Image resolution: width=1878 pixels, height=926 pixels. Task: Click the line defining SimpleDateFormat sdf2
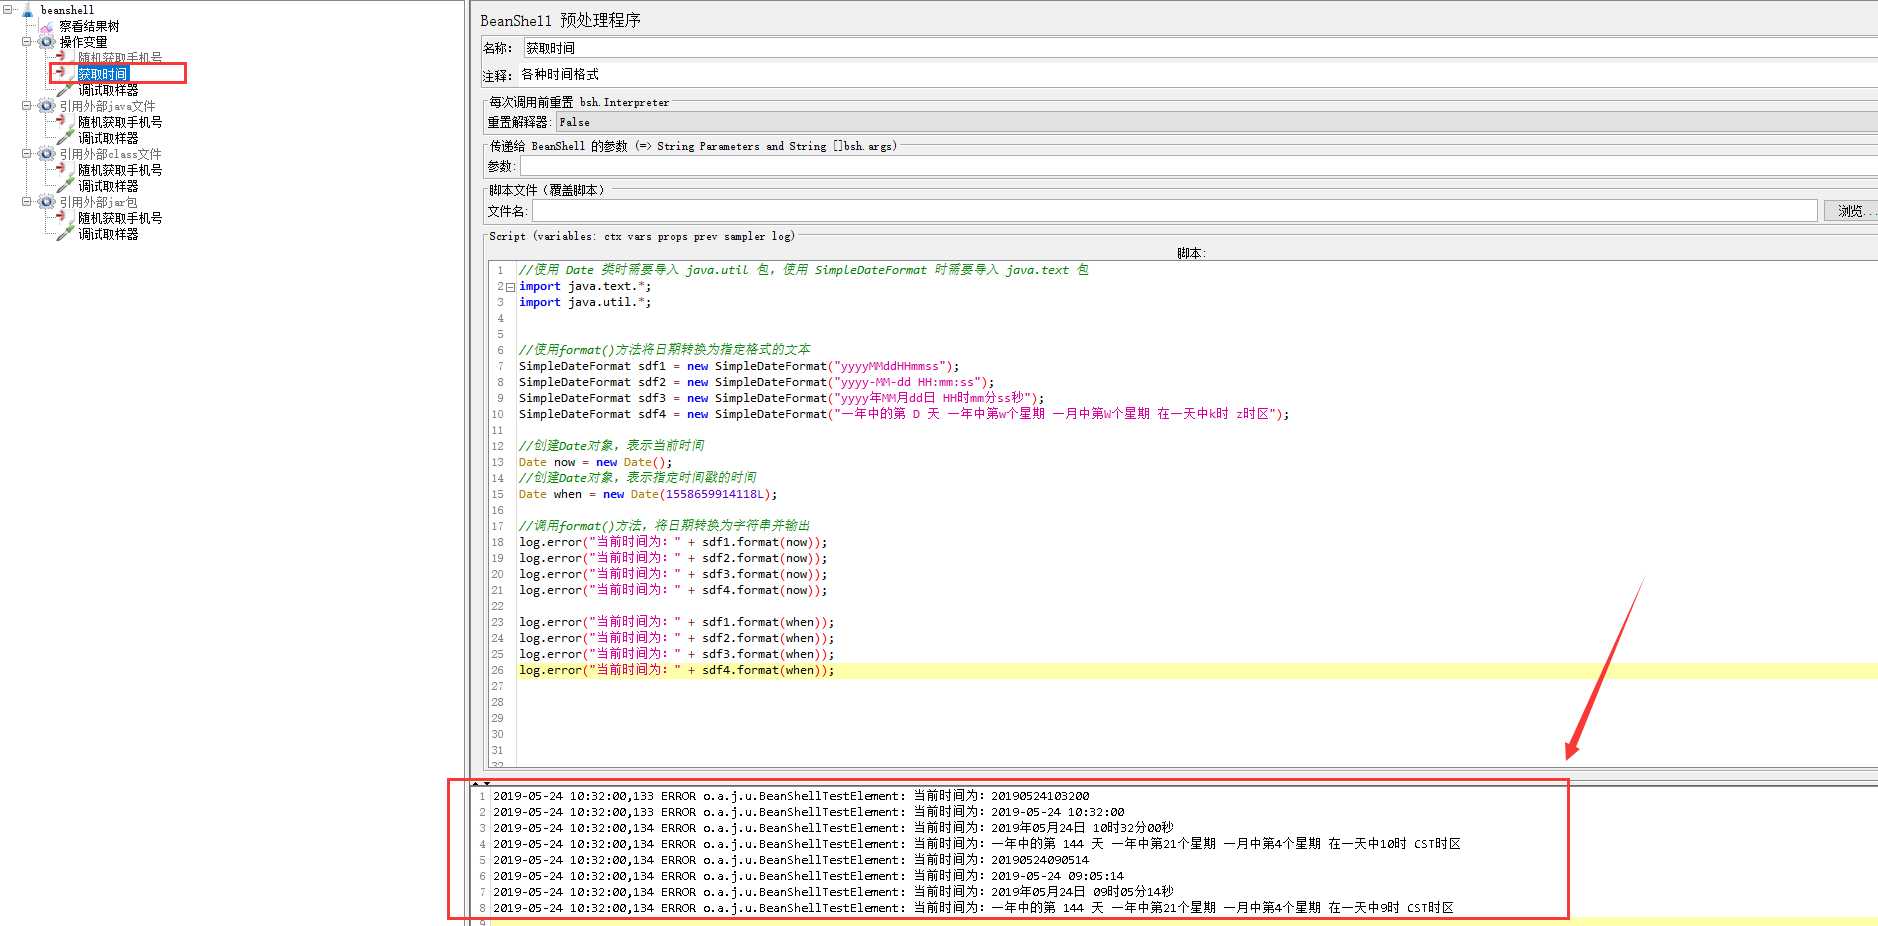coord(757,382)
